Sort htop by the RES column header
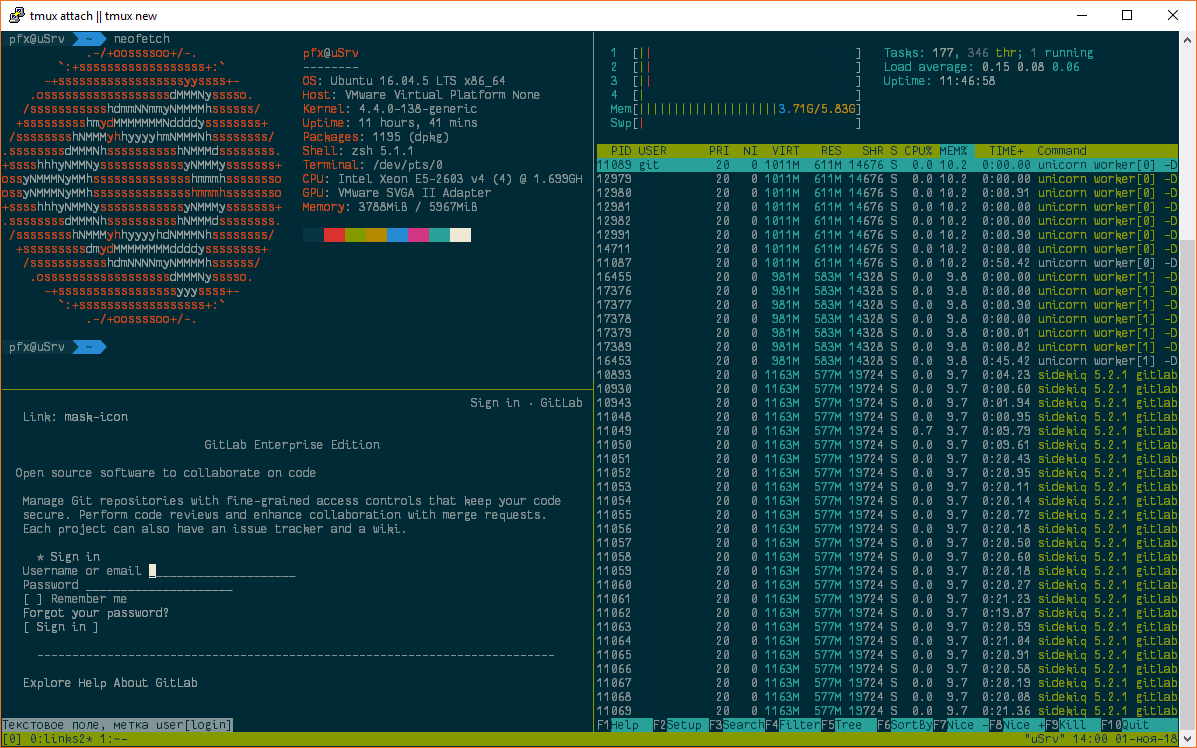Viewport: 1197px width, 748px height. (x=831, y=151)
